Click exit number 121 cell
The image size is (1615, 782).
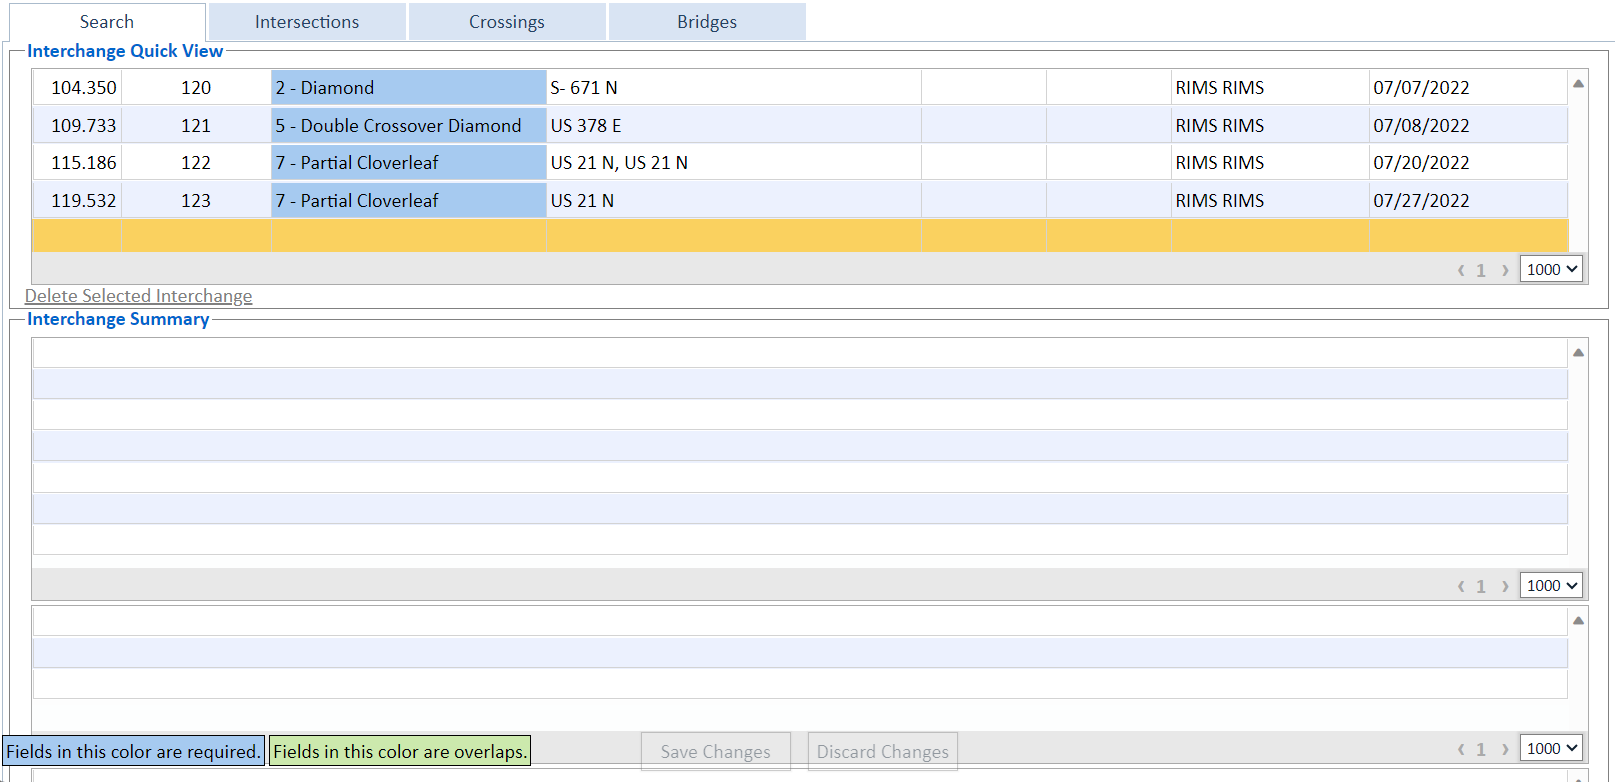196,125
